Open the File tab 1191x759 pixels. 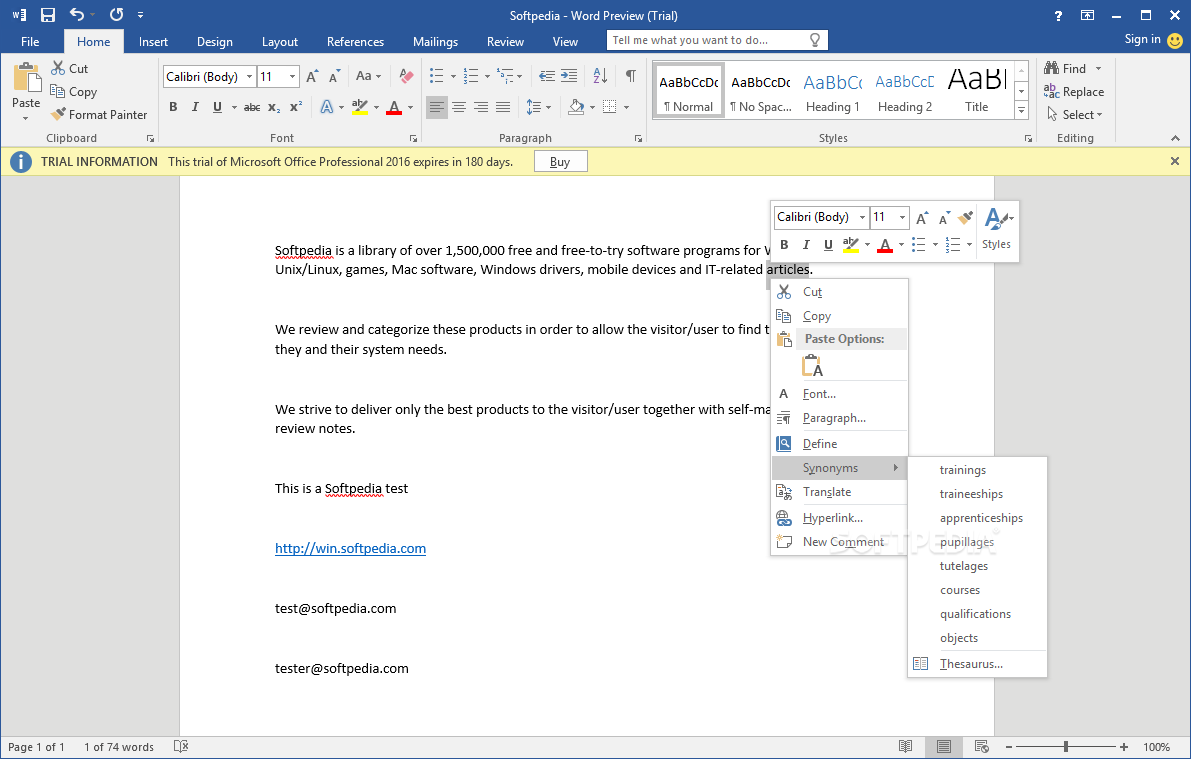pyautogui.click(x=30, y=42)
